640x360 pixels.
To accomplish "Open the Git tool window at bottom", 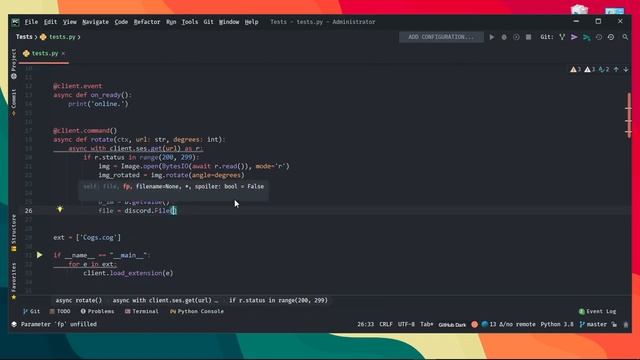I will click(x=31, y=311).
